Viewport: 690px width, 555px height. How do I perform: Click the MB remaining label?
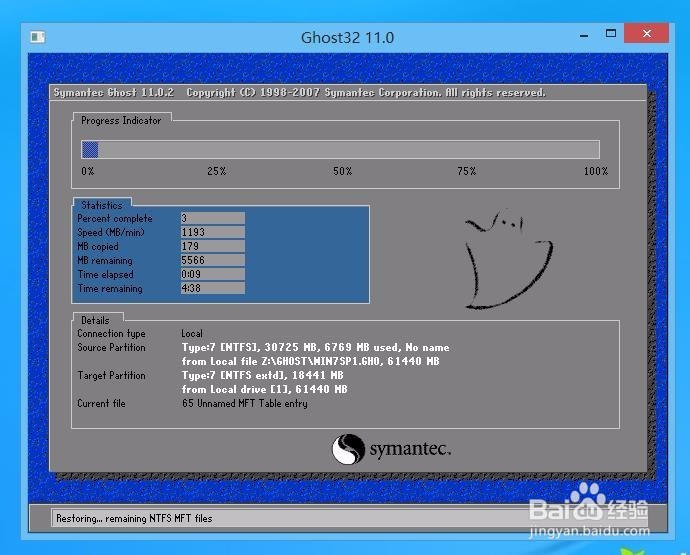[105, 261]
